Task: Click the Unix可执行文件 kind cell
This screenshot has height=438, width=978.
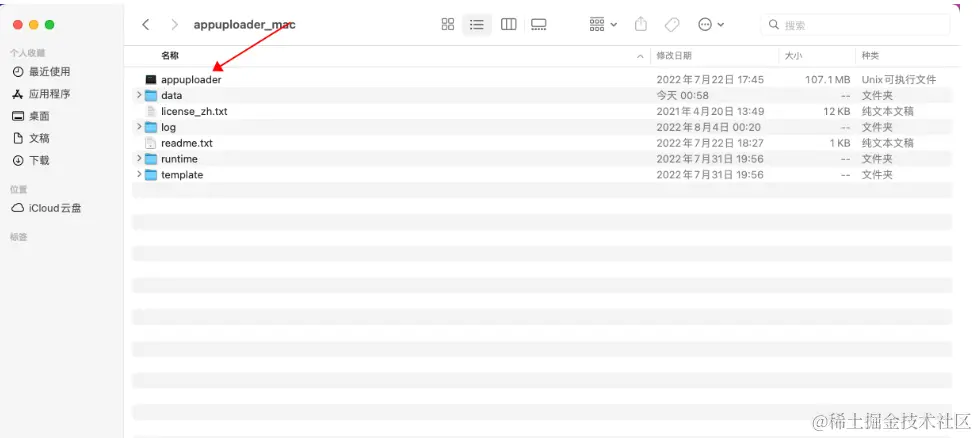Action: point(899,80)
